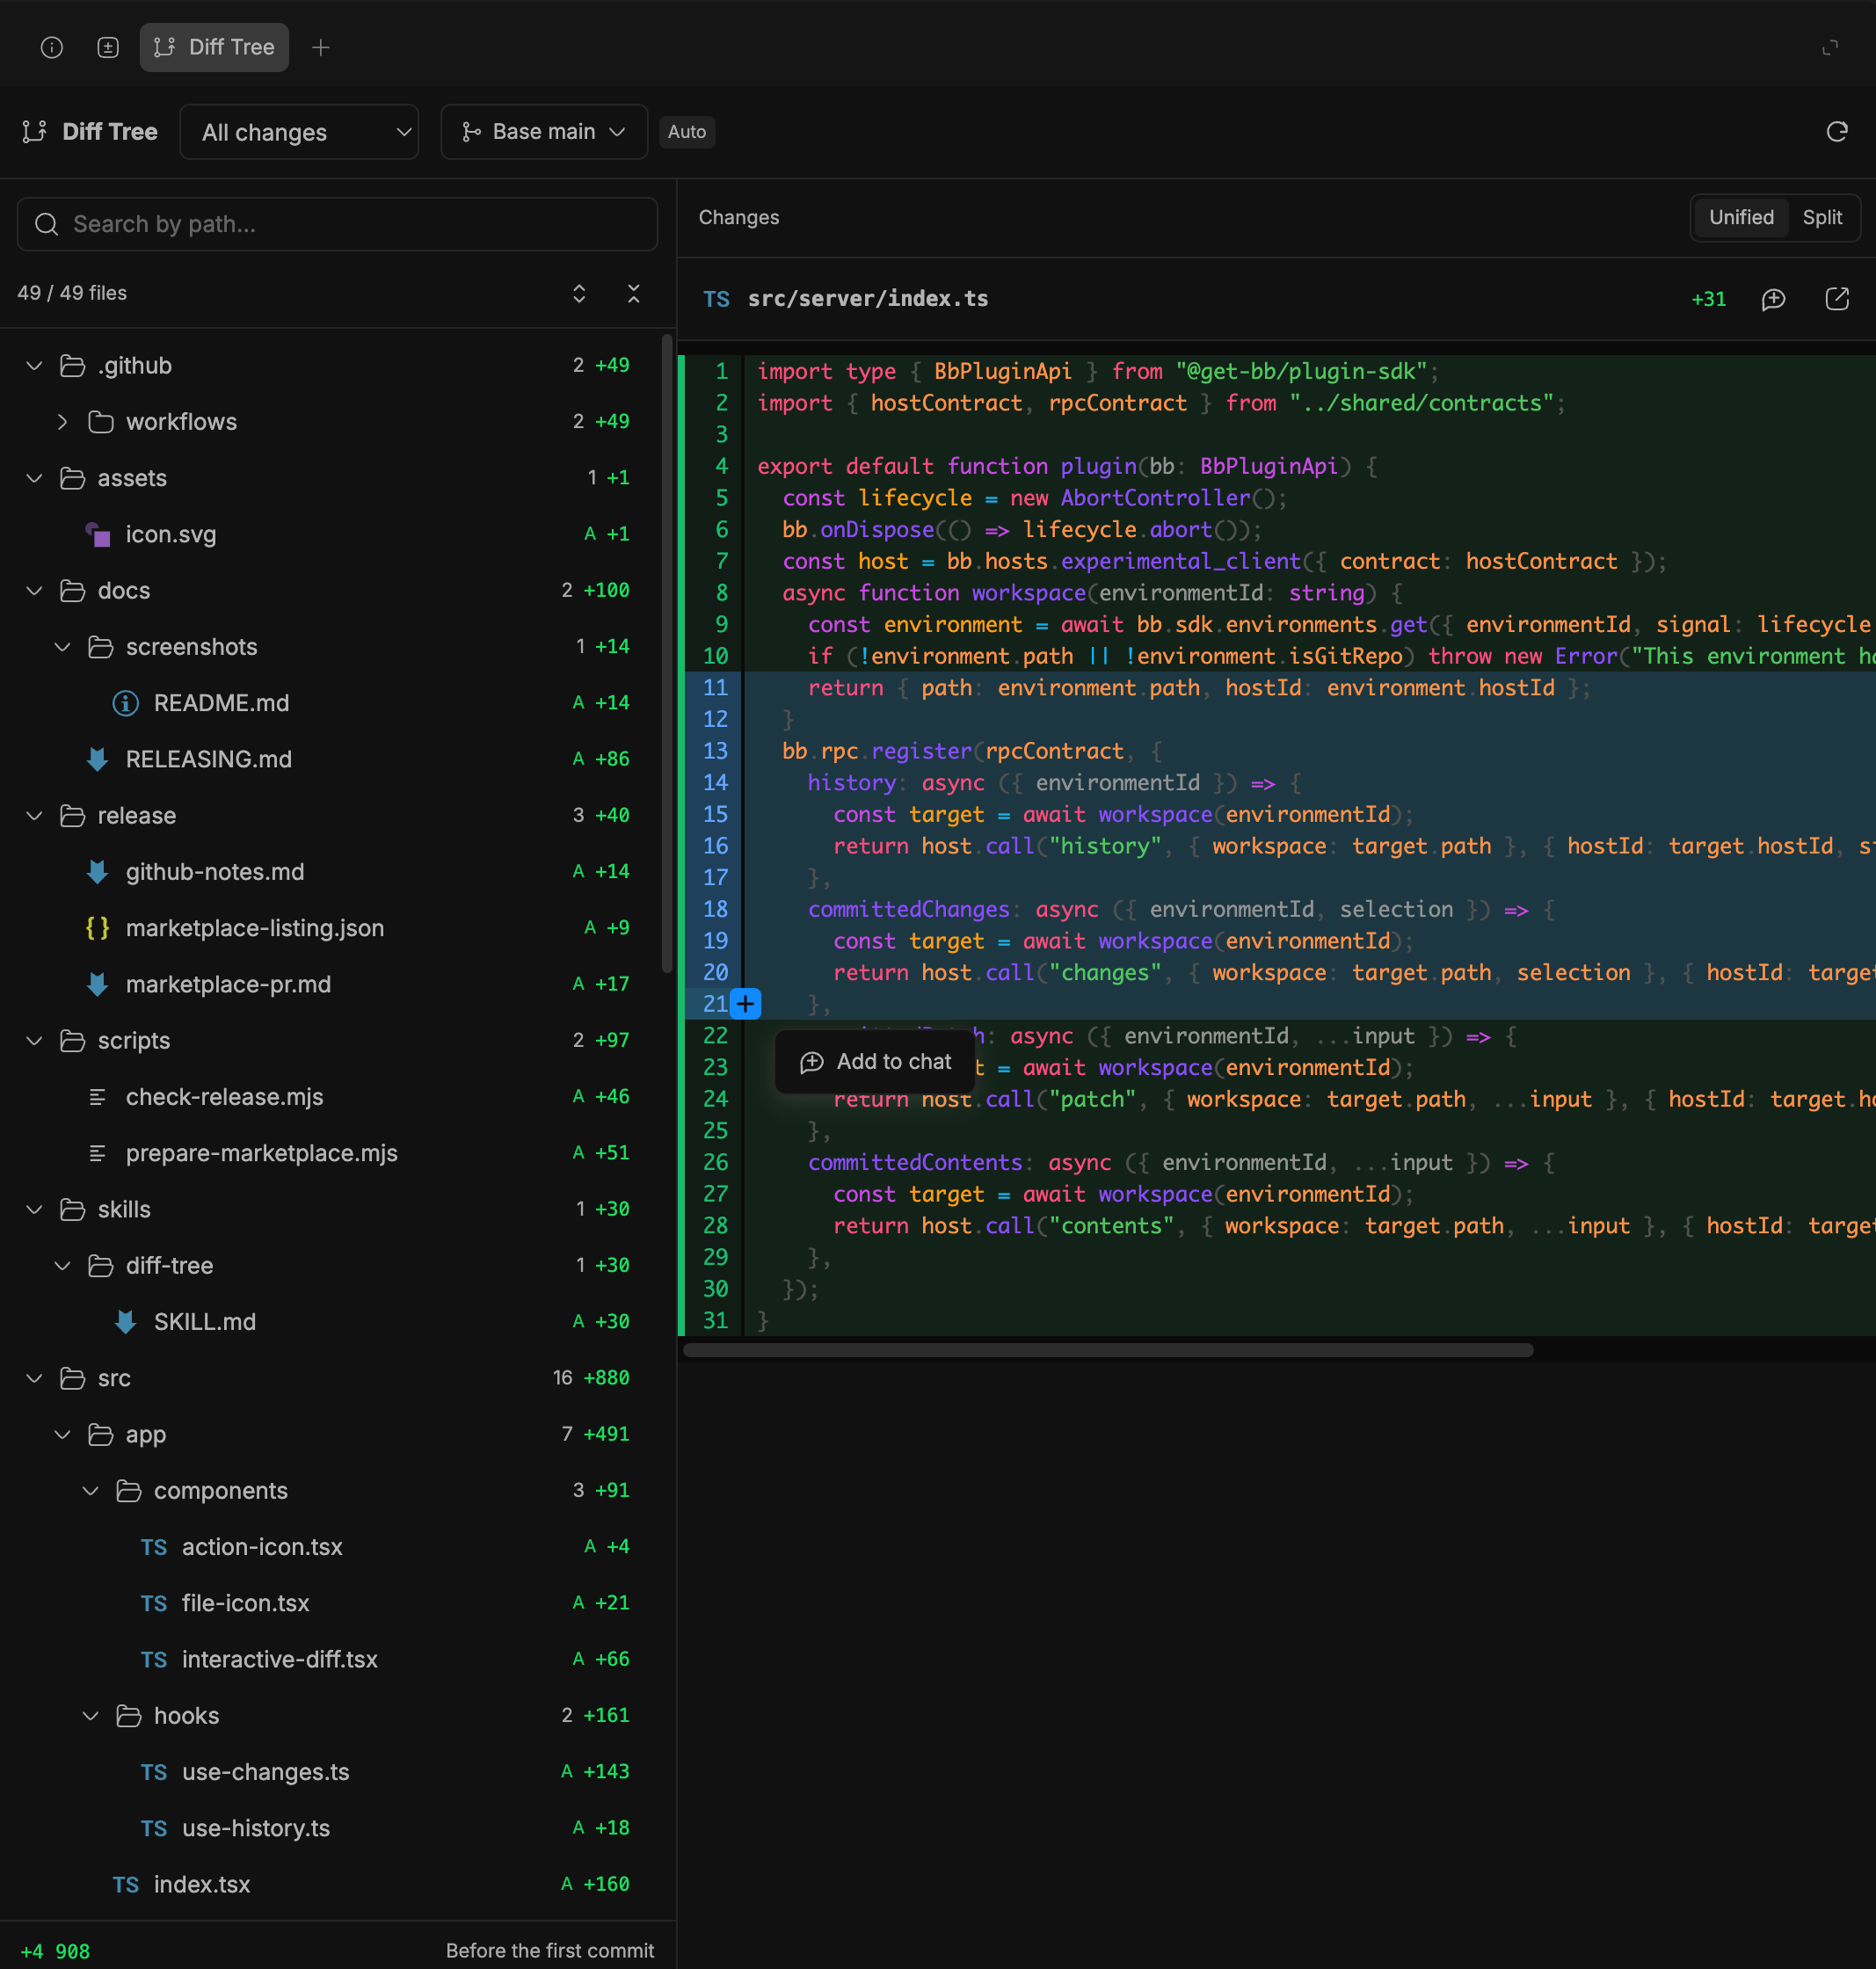Viewport: 1876px width, 1969px height.
Task: Click the diff file icon beside Diff Tree tab
Action: click(108, 47)
